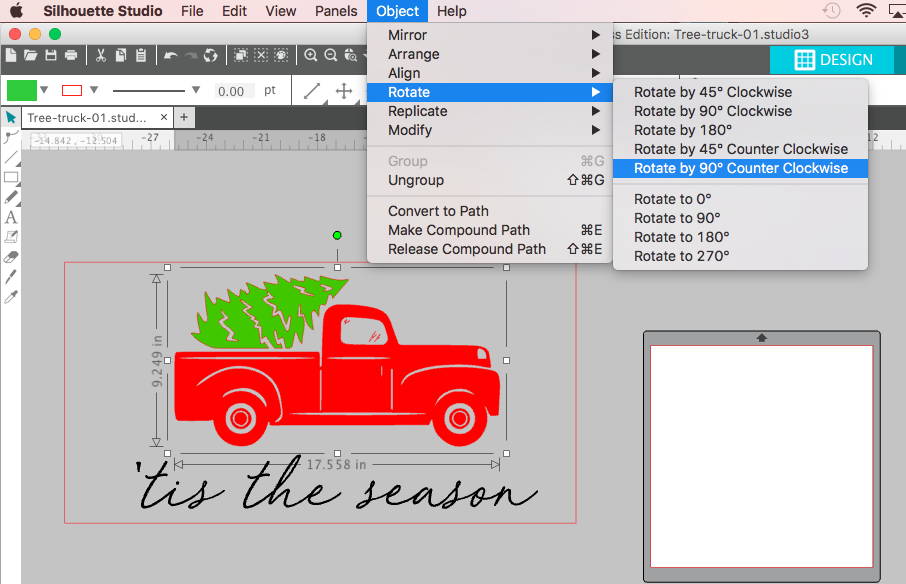Choose the Line drawing tool
The height and width of the screenshot is (584, 906).
[x=10, y=157]
